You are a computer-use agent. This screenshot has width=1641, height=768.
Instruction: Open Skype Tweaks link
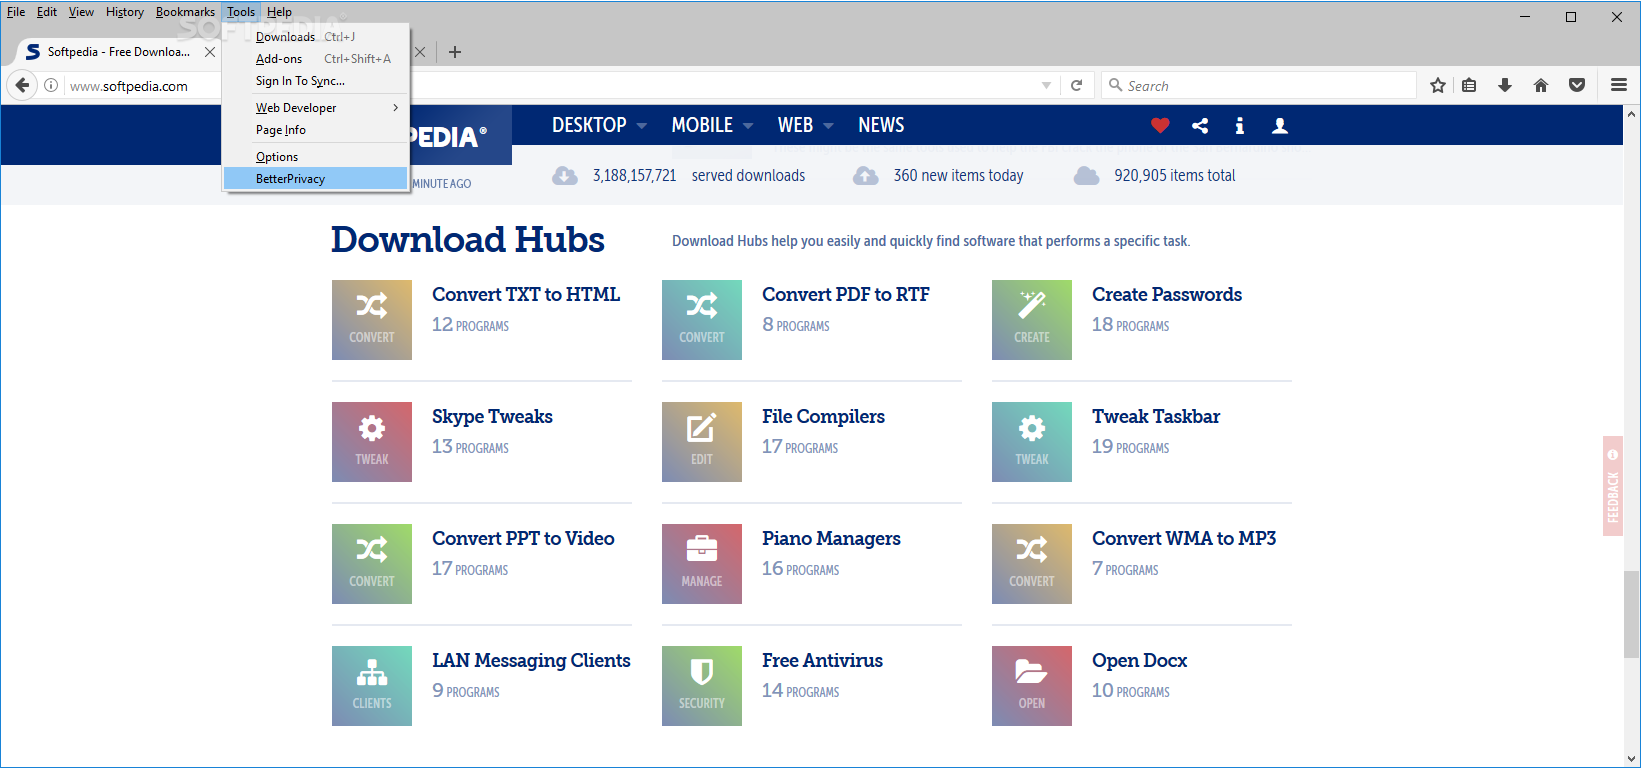492,417
